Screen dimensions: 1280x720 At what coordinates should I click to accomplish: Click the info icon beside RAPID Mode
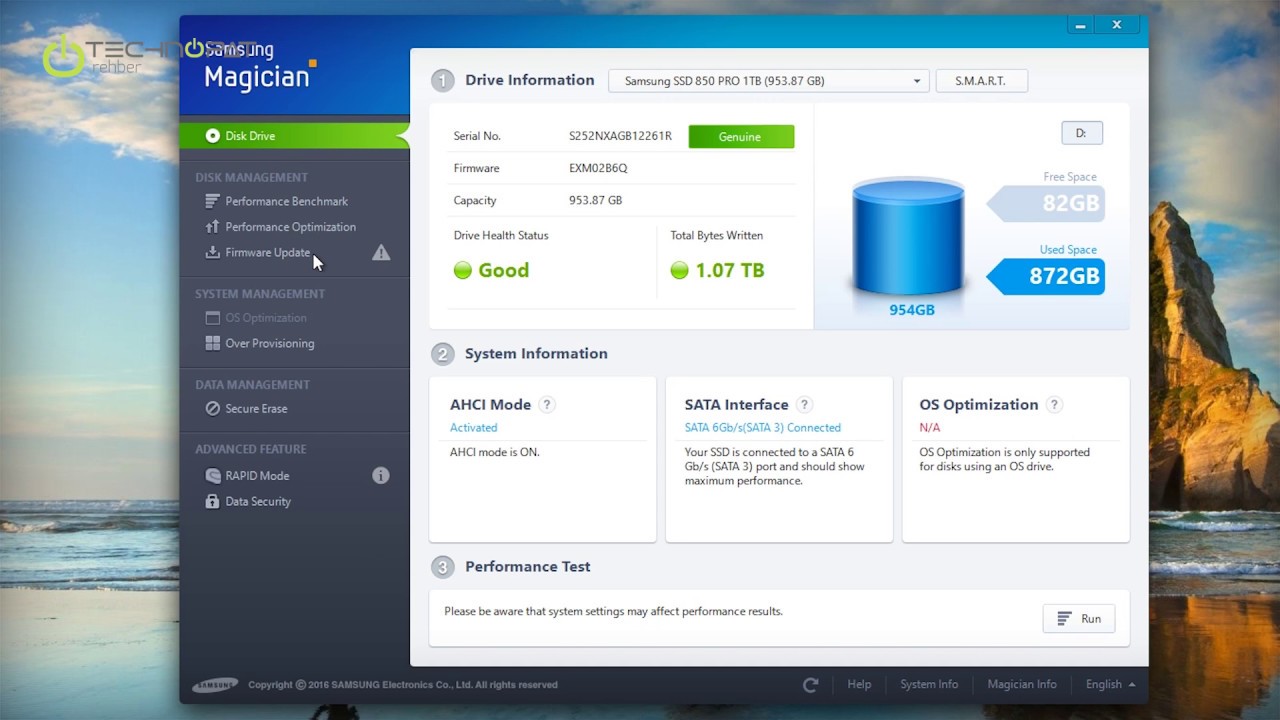(x=381, y=476)
